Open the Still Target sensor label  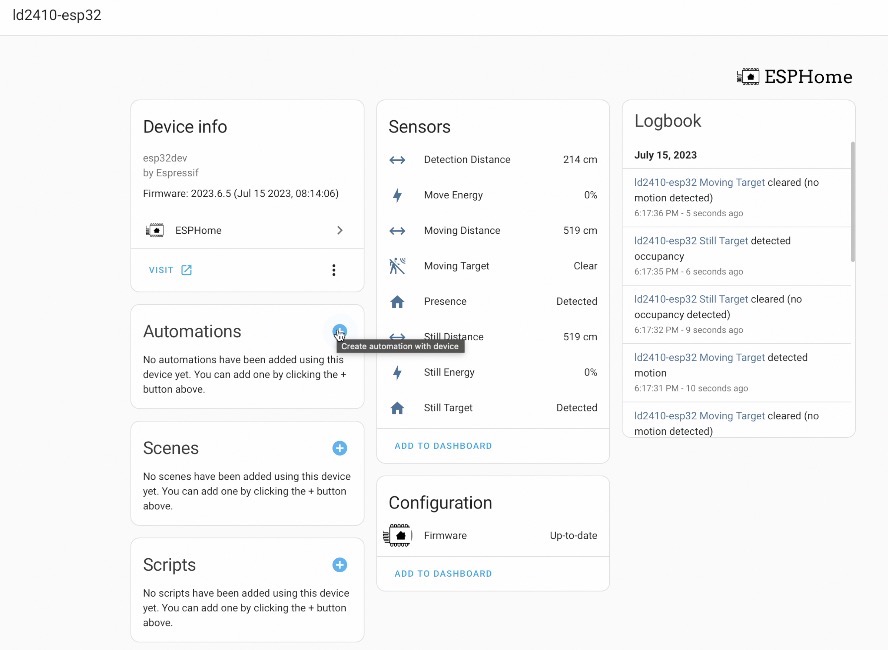point(448,408)
